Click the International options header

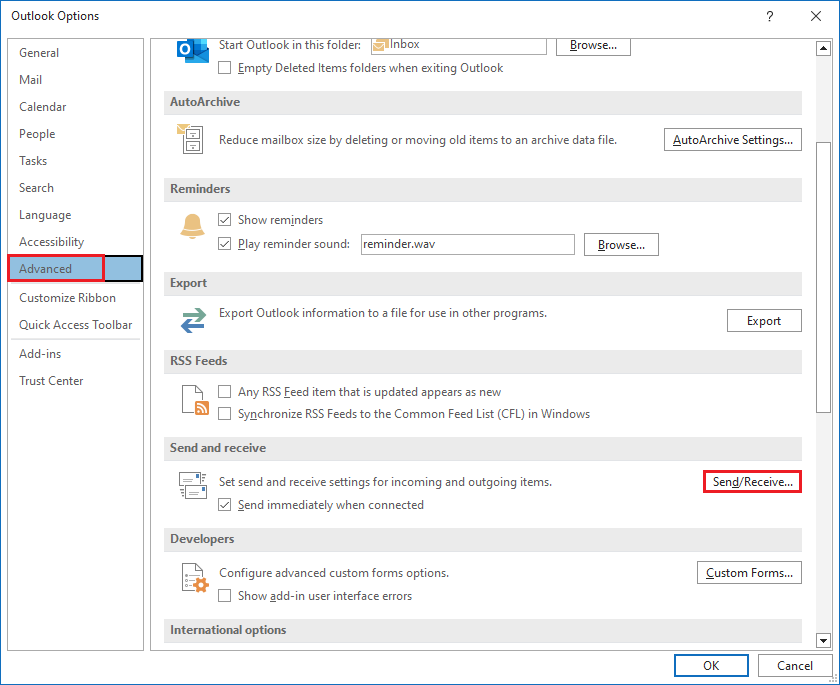pos(483,630)
